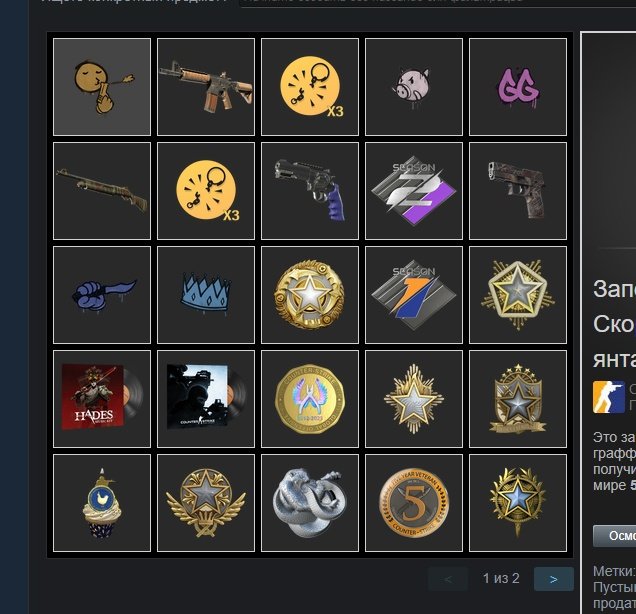Select the sawed-off shotgun skin item
This screenshot has height=614, width=636.
tap(102, 191)
